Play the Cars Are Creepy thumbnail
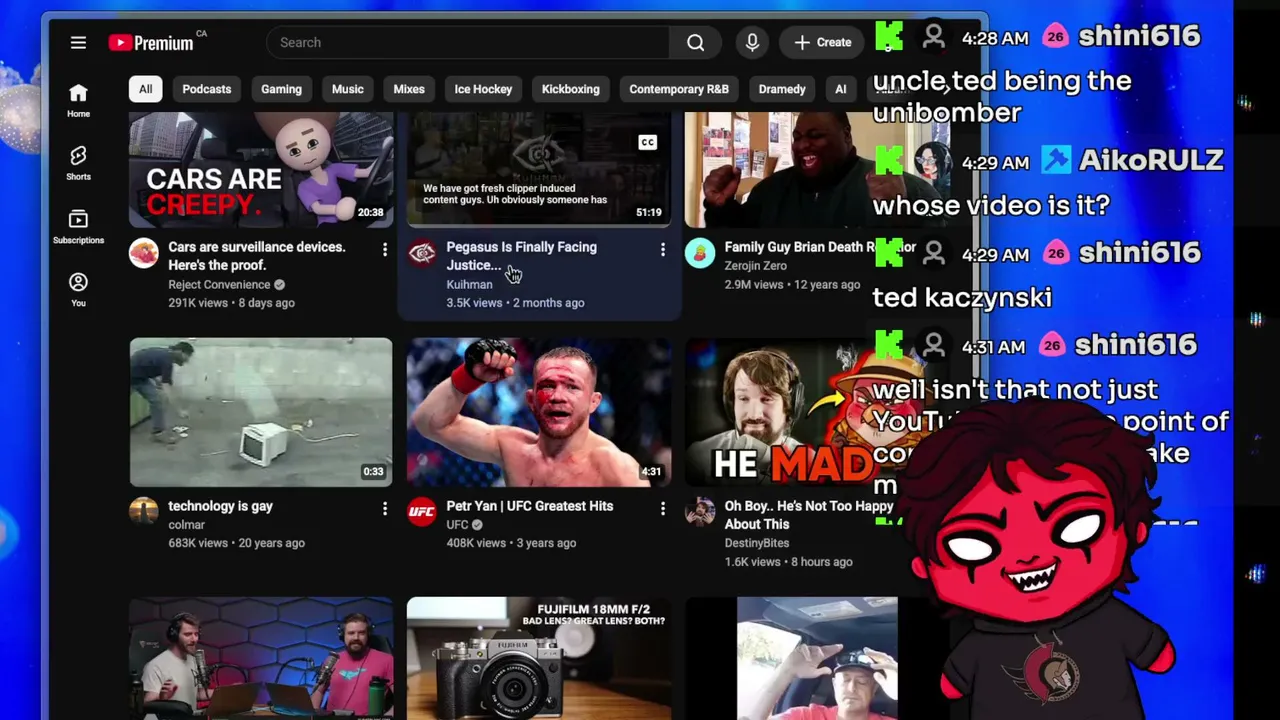 (x=261, y=169)
